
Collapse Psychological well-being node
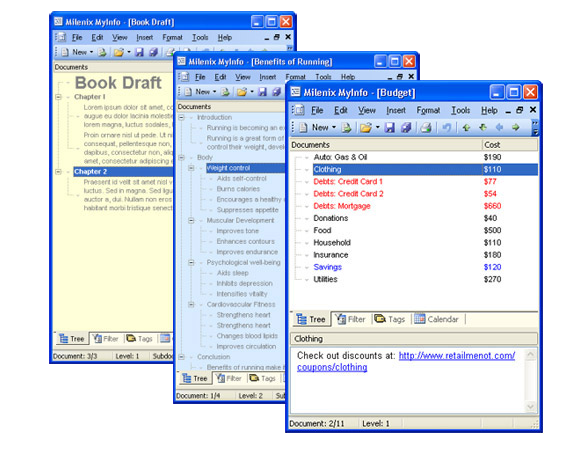(191, 262)
